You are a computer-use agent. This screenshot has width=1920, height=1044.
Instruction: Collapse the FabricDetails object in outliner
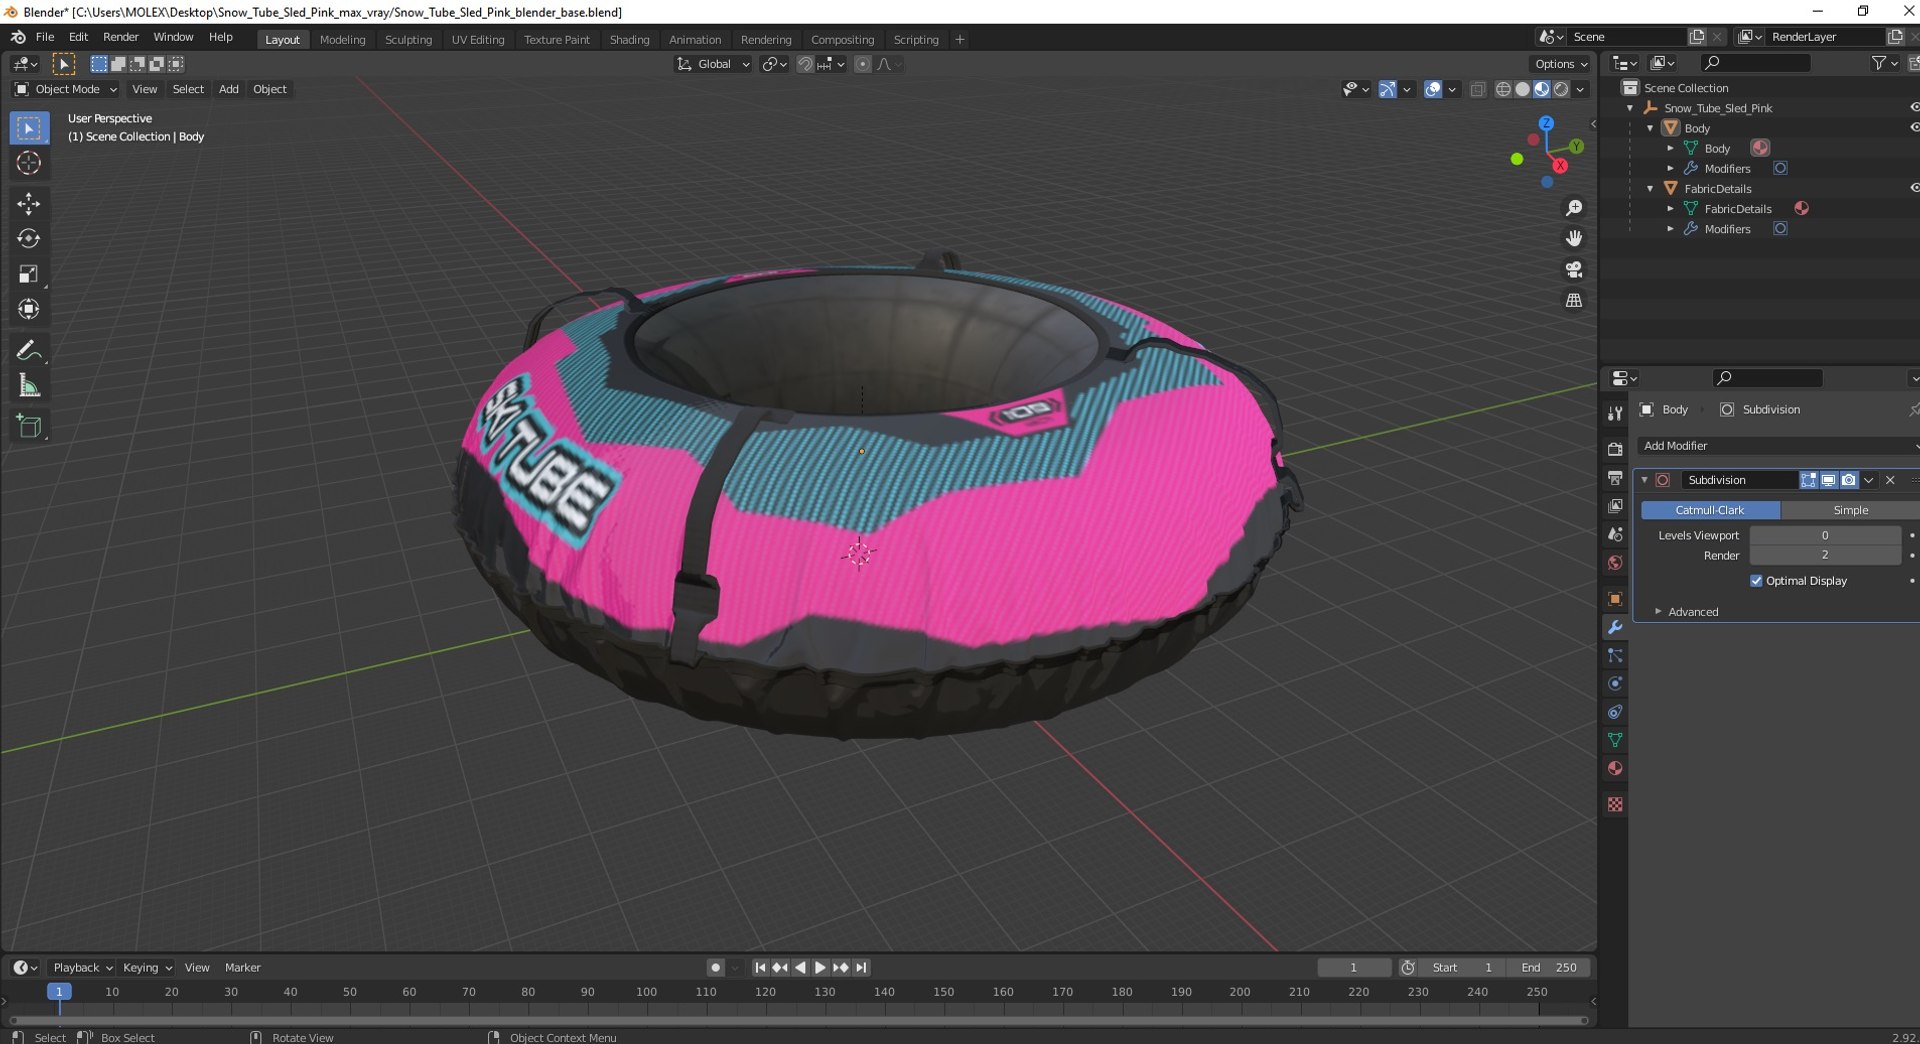click(x=1650, y=189)
